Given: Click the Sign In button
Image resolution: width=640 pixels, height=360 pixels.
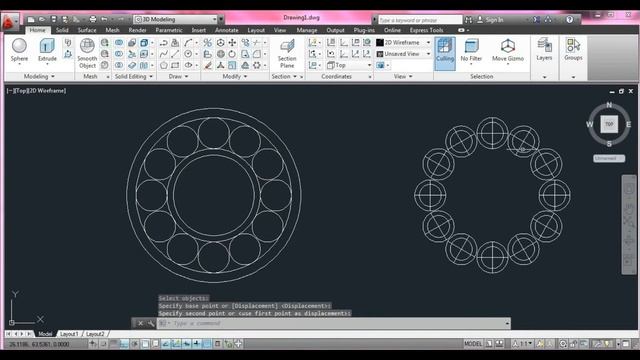Looking at the screenshot, I should click(x=490, y=20).
